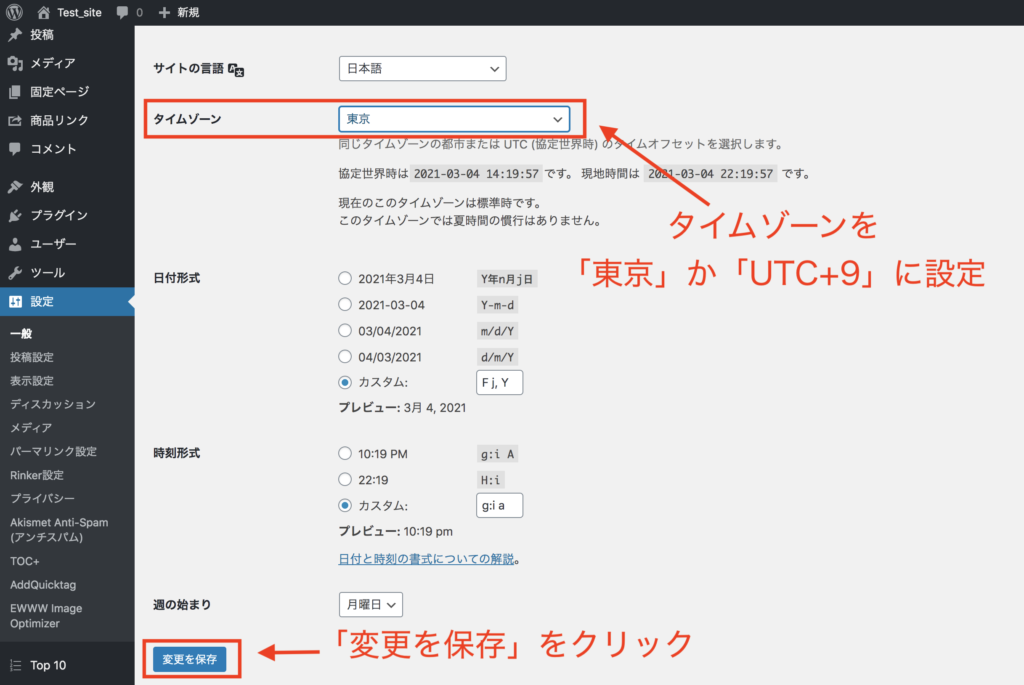The image size is (1024, 685).
Task: Open 日付と時刻の書式についての解説 link
Action: click(426, 559)
